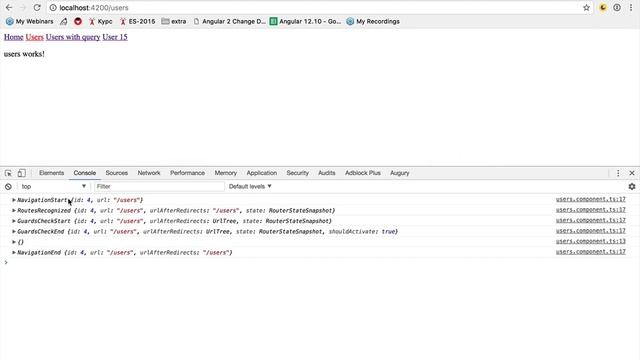The height and width of the screenshot is (360, 640).
Task: Open the My Webinars bookmark
Action: (29, 21)
